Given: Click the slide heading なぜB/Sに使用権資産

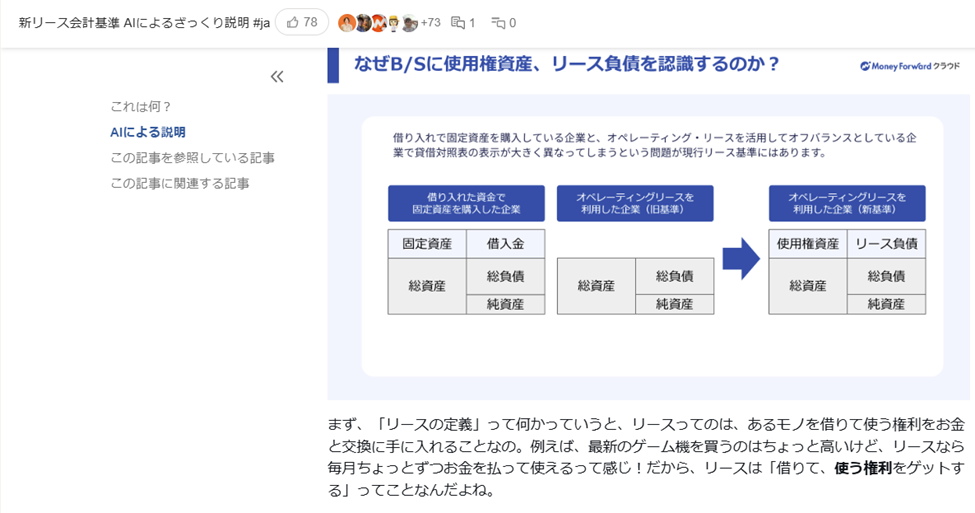Looking at the screenshot, I should pyautogui.click(x=567, y=65).
